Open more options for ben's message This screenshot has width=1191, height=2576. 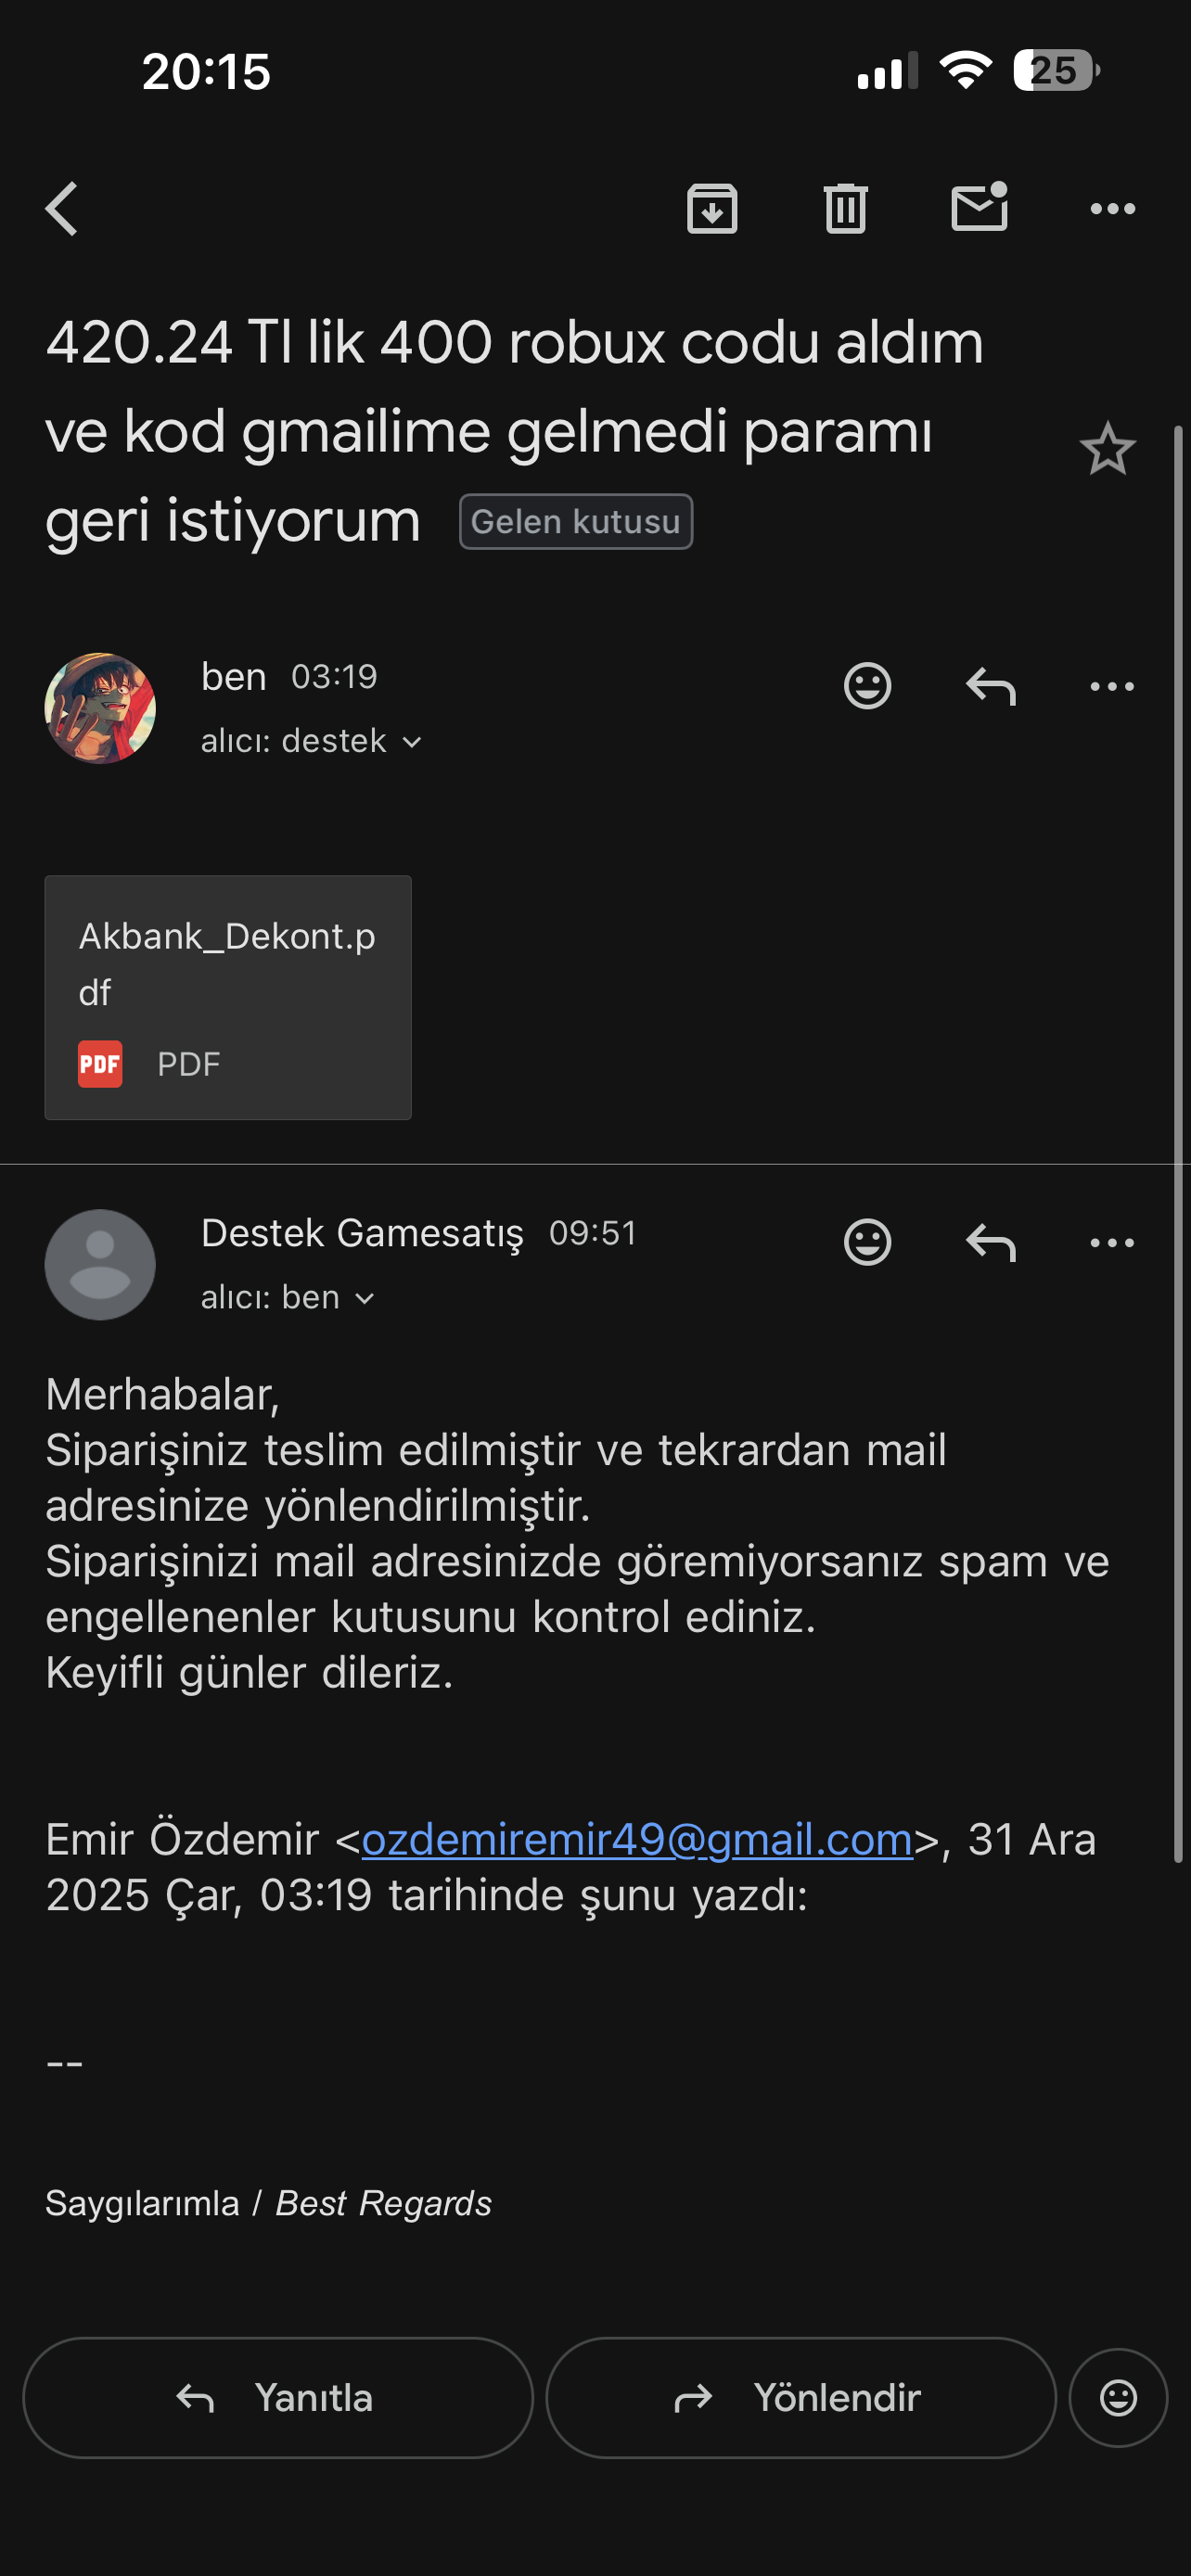(x=1112, y=686)
